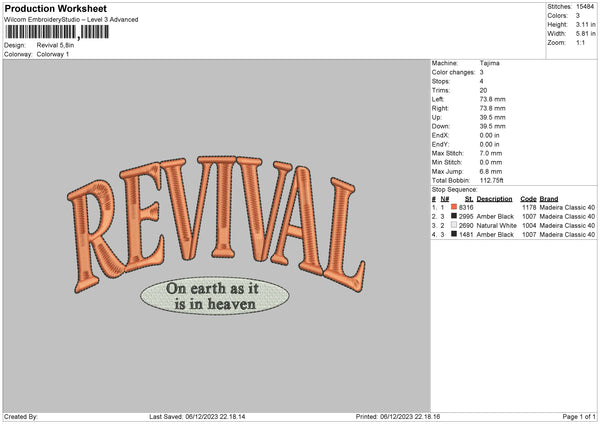The image size is (600, 424).
Task: Pick the 2690 Natural White swatch
Action: 454,225
